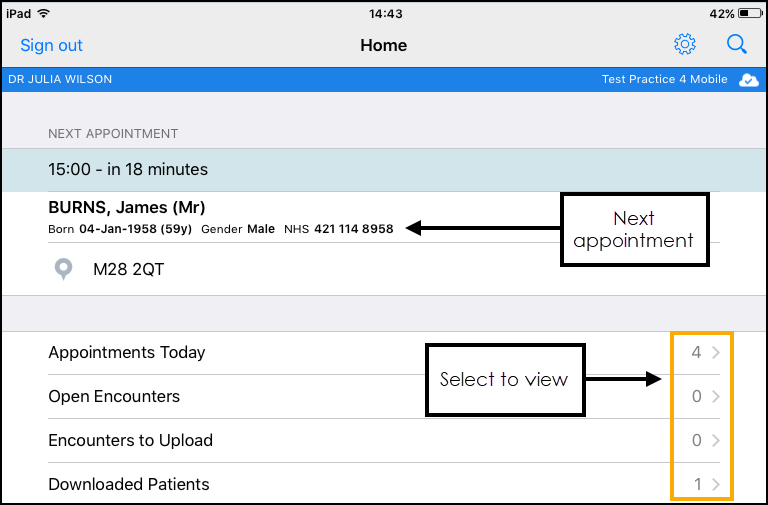Expand Downloaded Patients chevron
This screenshot has width=768, height=505.
point(715,485)
